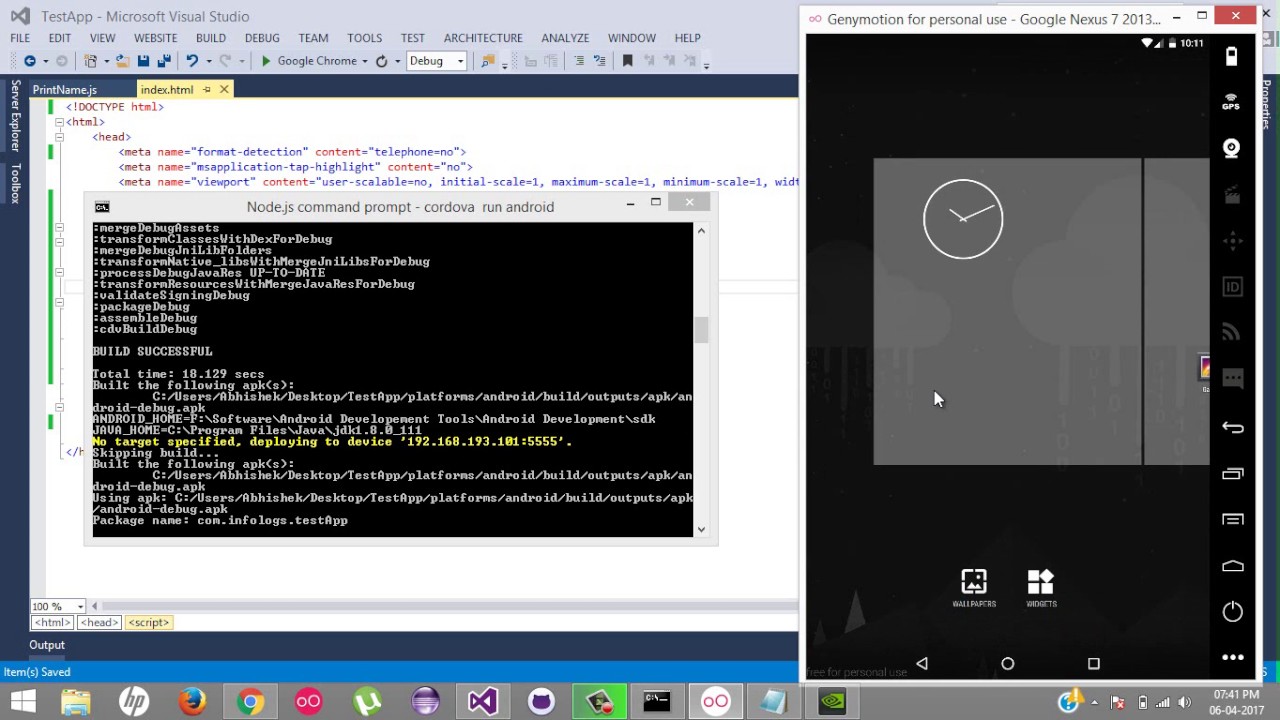Open refresh browser dropdown arrow
The width and height of the screenshot is (1280, 720).
pyautogui.click(x=397, y=61)
